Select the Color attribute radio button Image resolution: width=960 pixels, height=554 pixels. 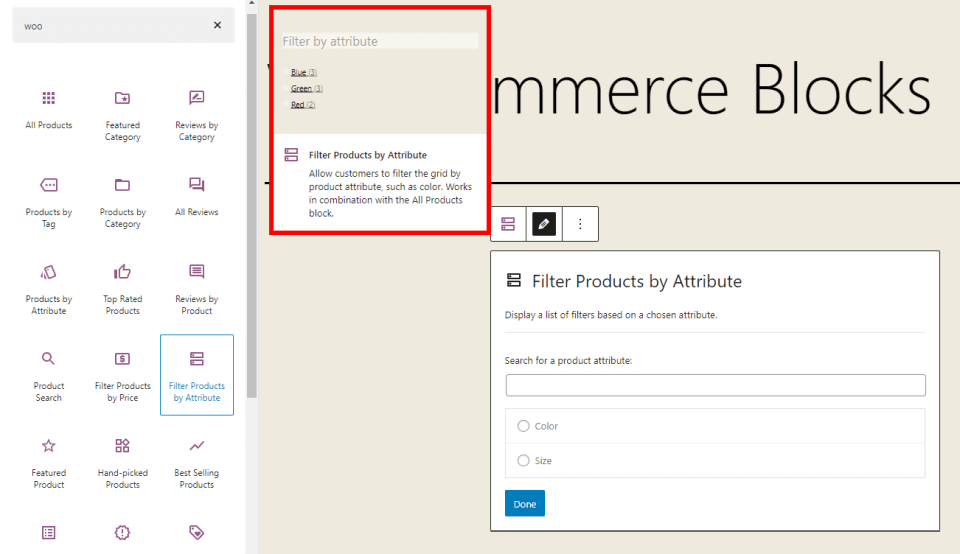[x=523, y=426]
